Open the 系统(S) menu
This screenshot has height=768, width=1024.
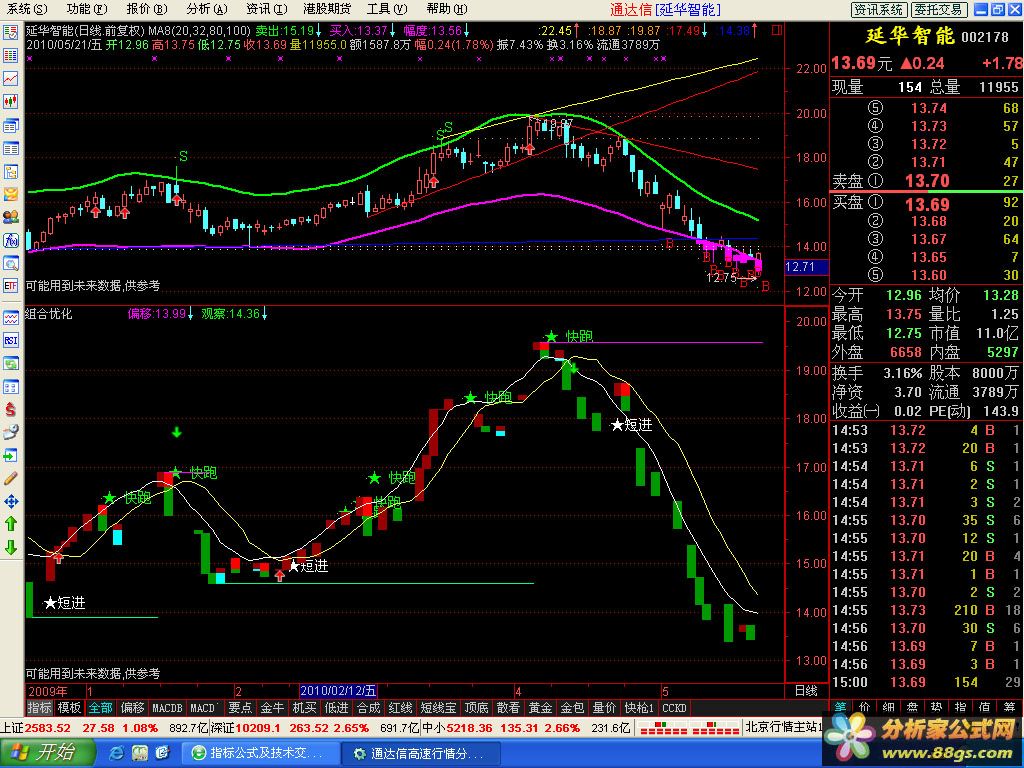coord(27,9)
